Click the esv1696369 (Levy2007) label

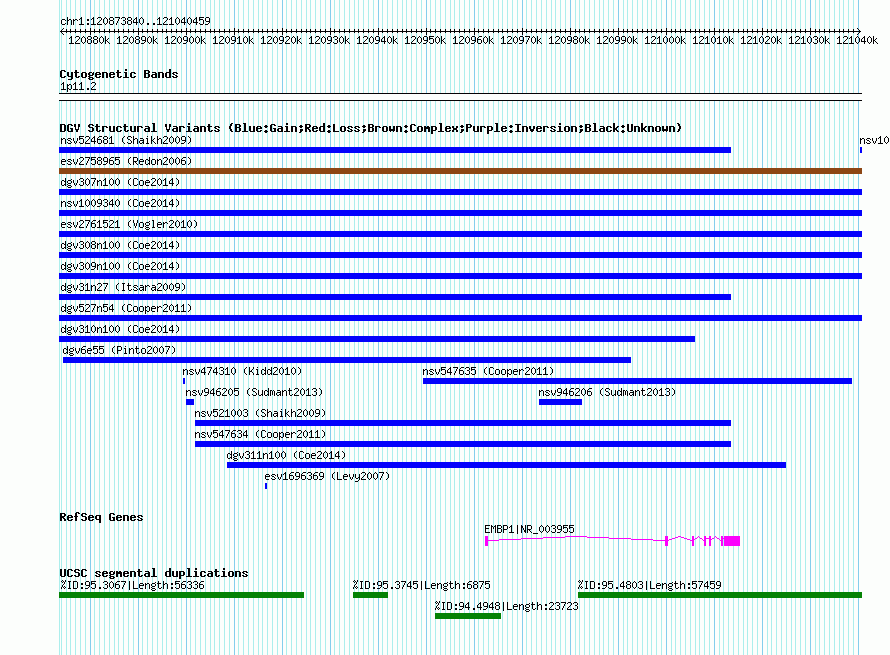[x=327, y=476]
